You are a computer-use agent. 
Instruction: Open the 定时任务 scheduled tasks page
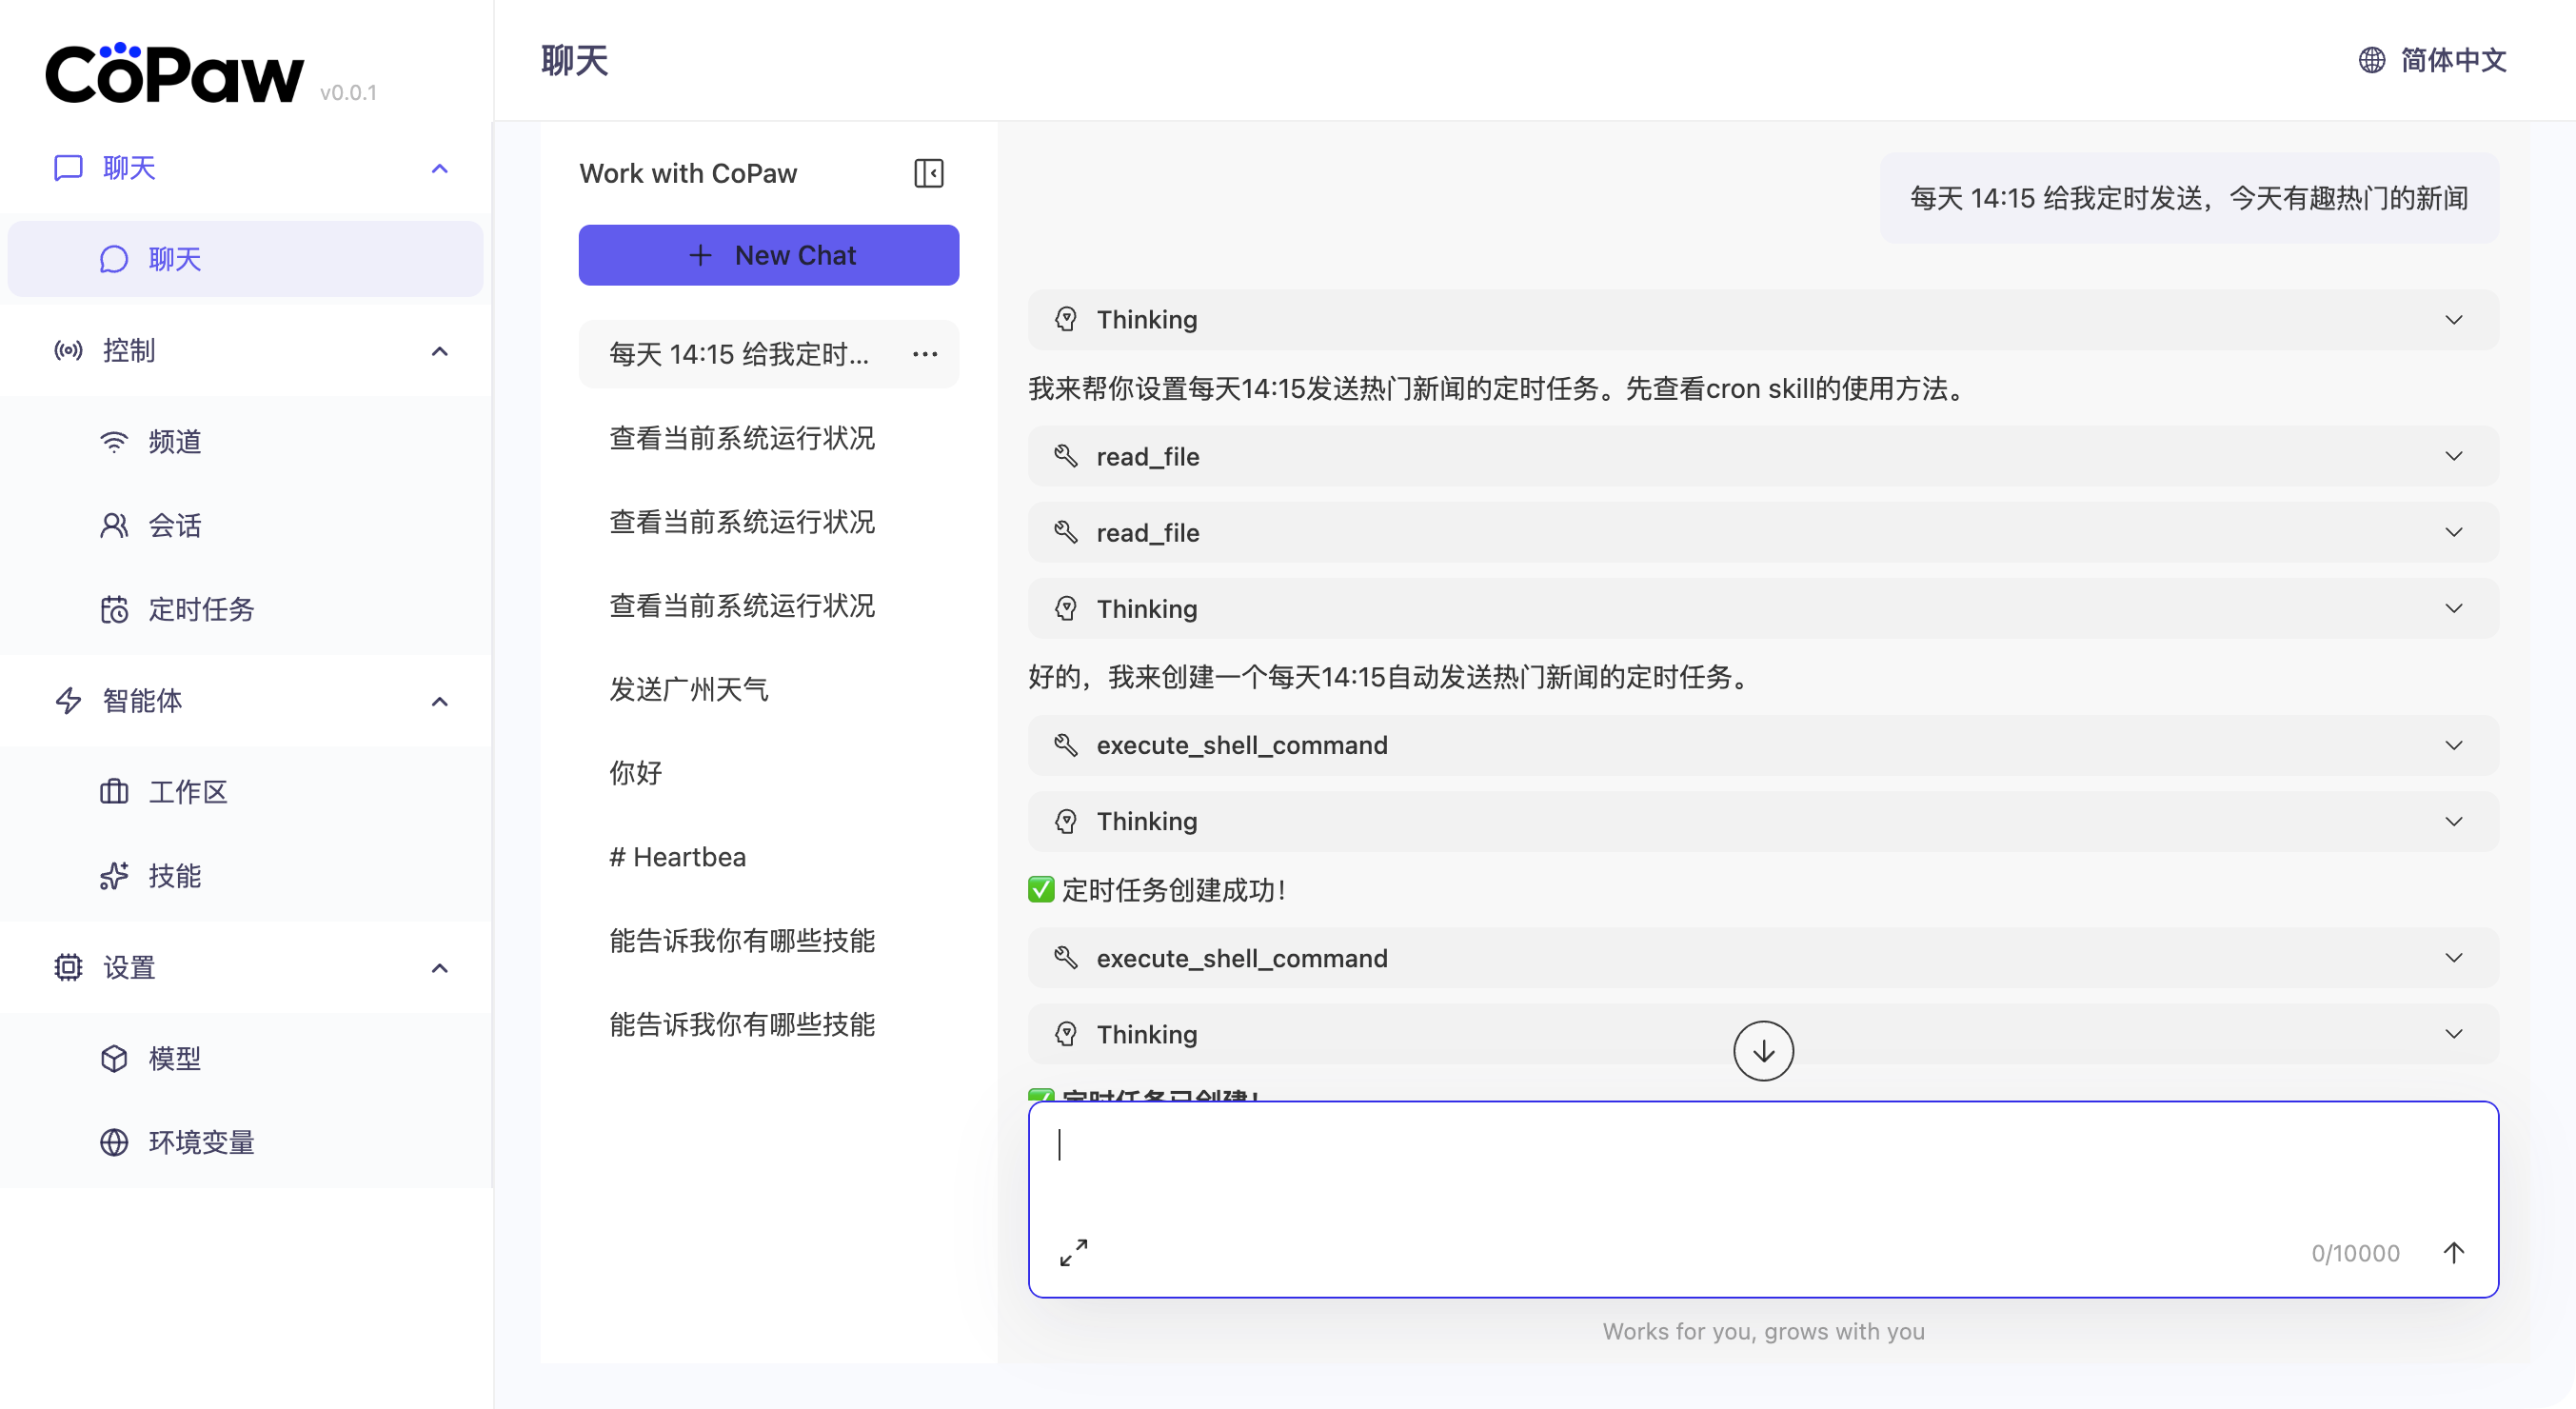(x=200, y=609)
